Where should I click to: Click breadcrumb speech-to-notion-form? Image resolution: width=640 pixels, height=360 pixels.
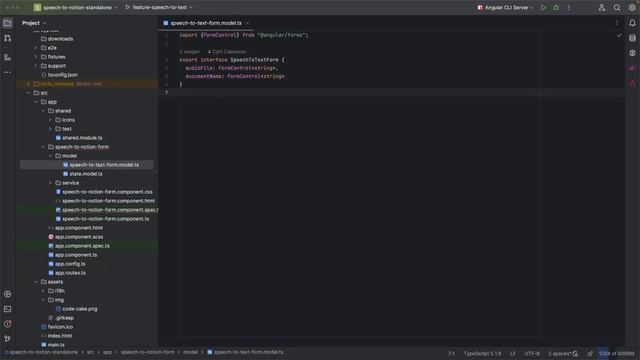point(147,352)
